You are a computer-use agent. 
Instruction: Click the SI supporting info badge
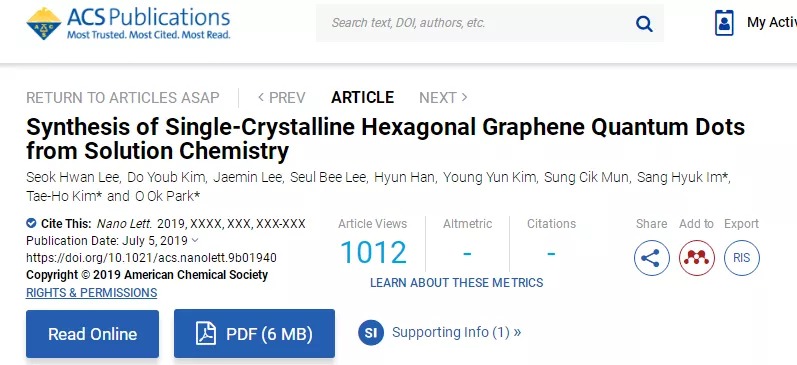[x=371, y=332]
